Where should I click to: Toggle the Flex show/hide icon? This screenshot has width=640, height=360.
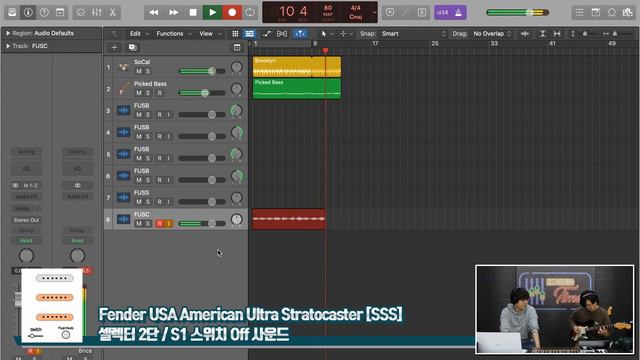pos(282,34)
